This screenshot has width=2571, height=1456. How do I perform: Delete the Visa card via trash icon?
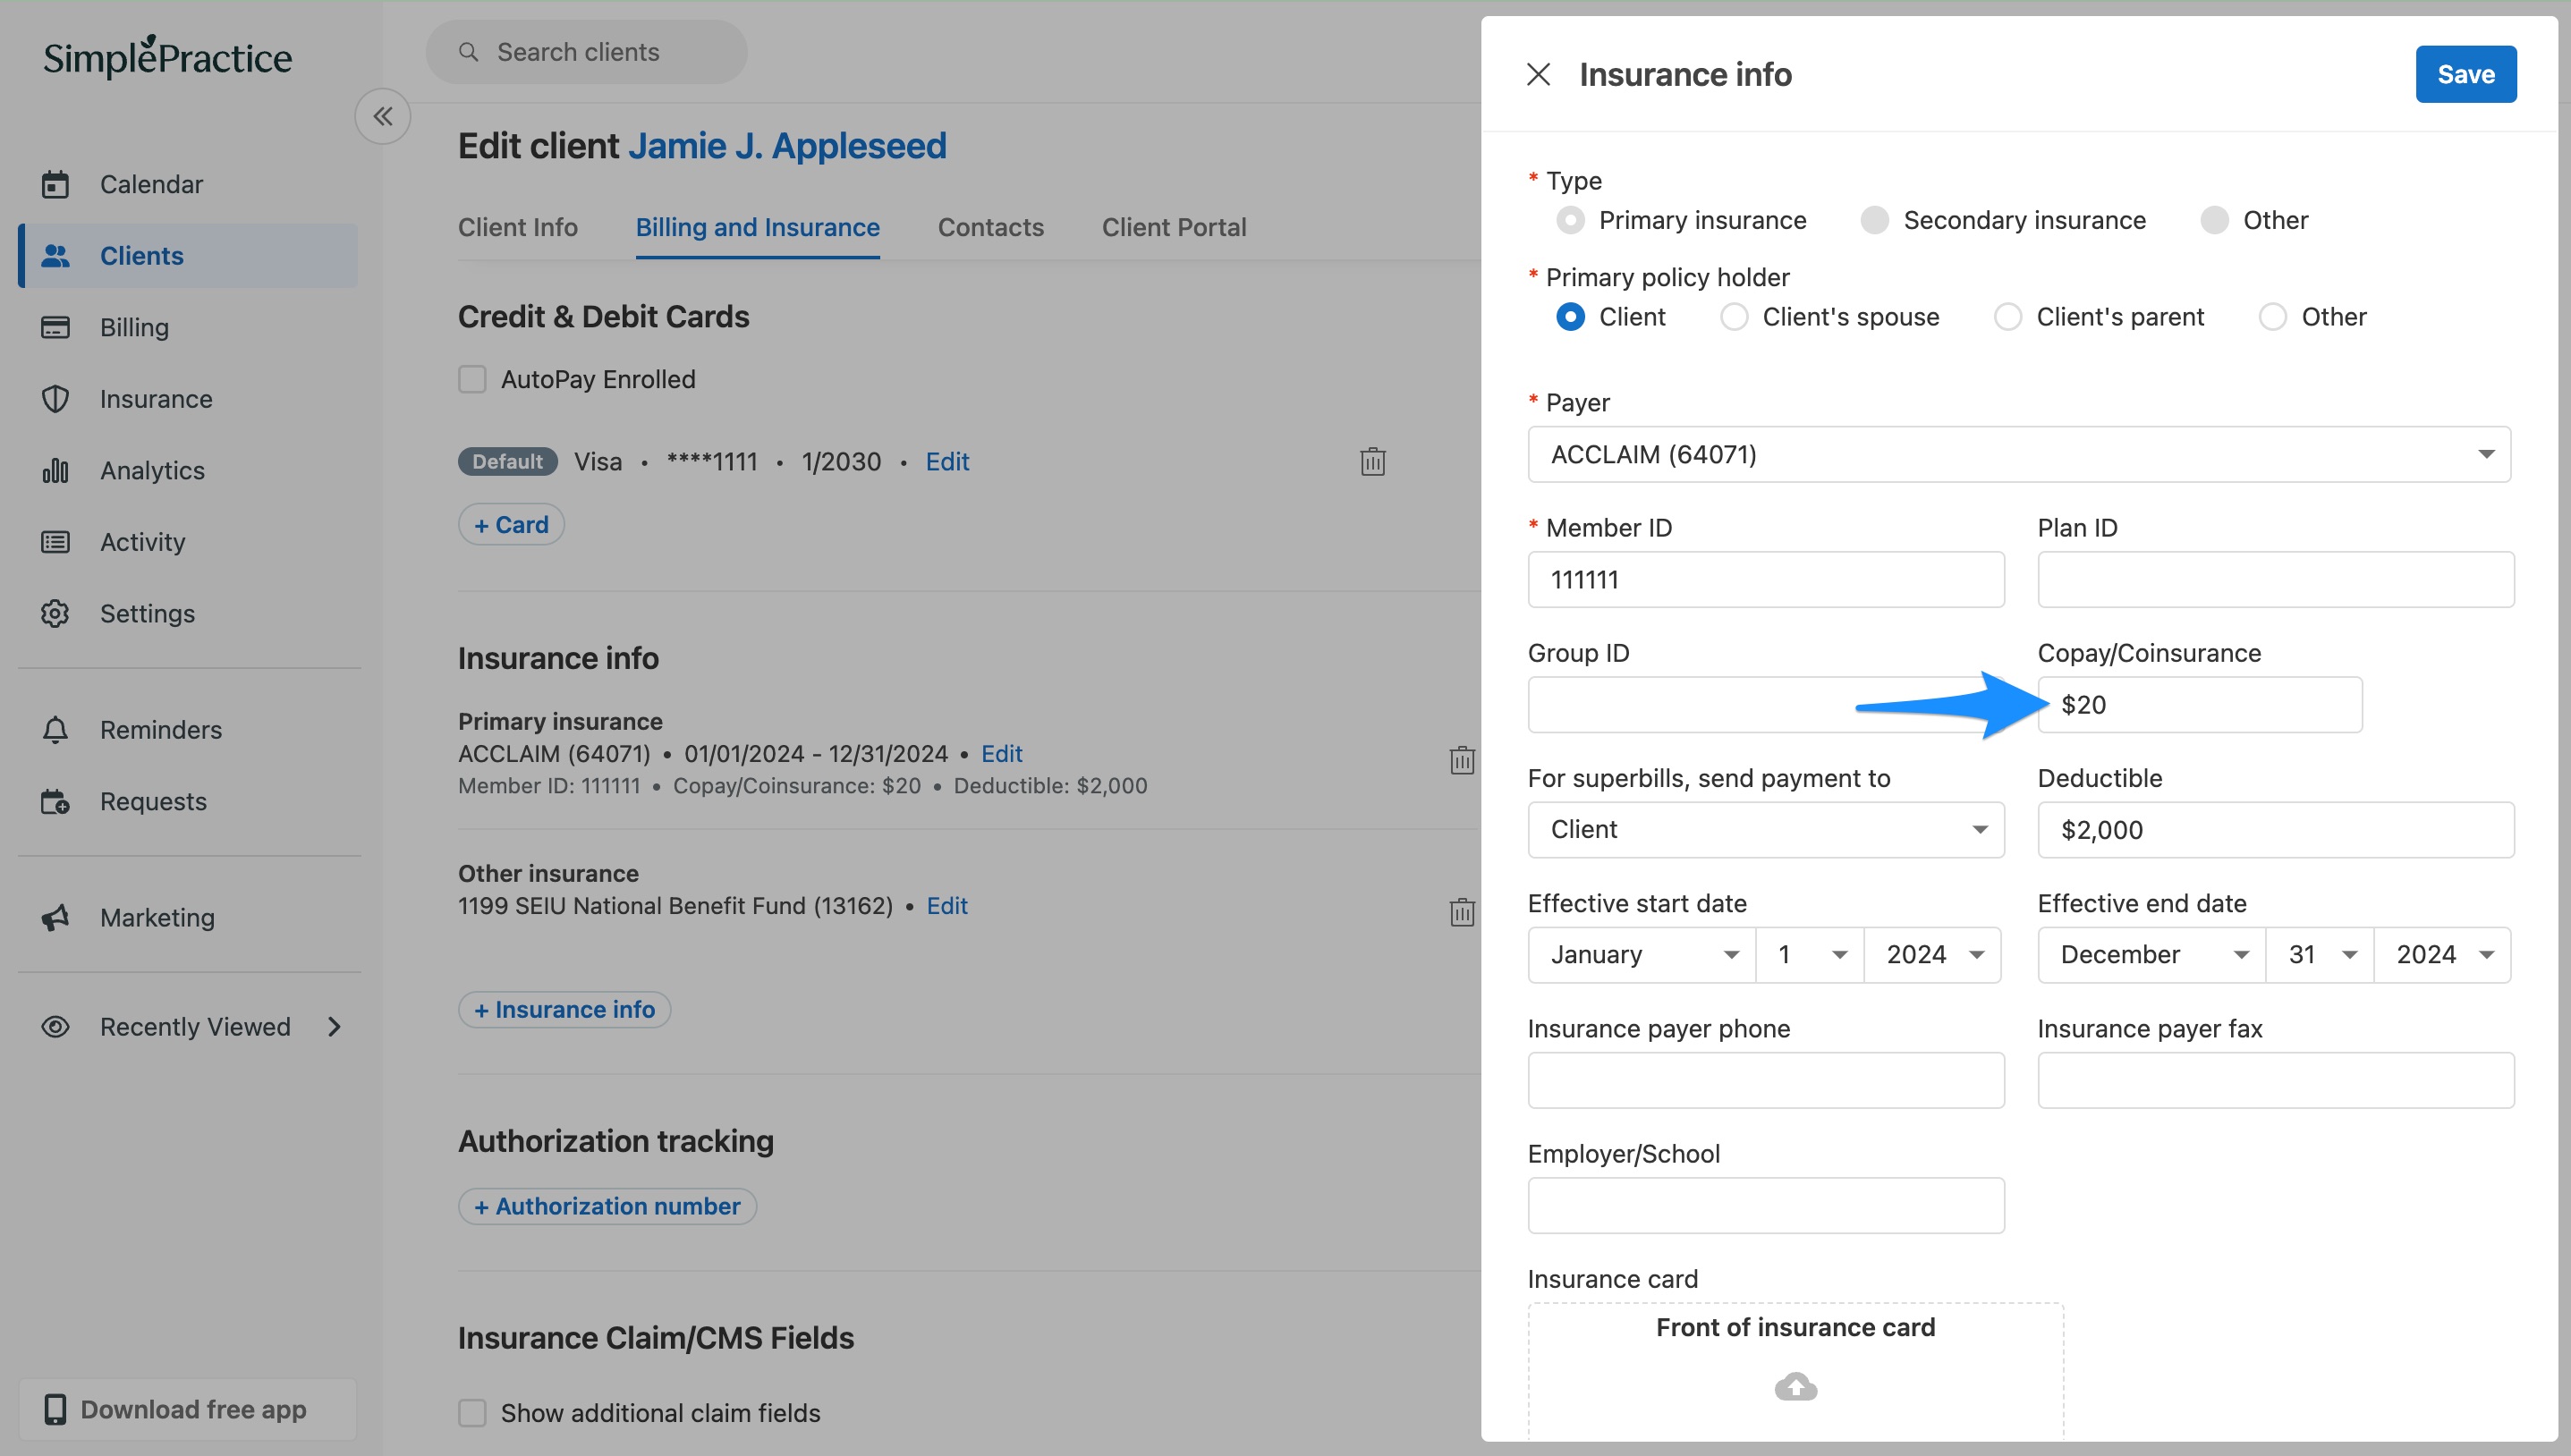coord(1372,461)
